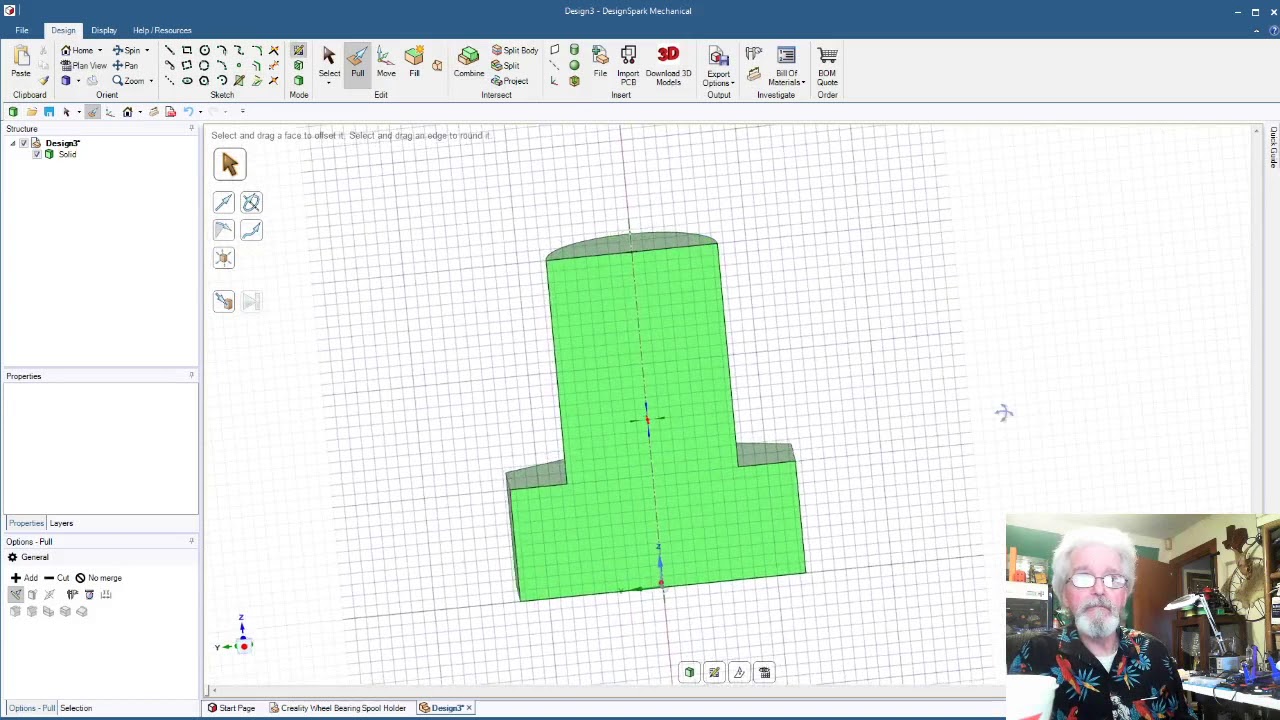Select the Solid item in Structure tree

pyautogui.click(x=67, y=154)
